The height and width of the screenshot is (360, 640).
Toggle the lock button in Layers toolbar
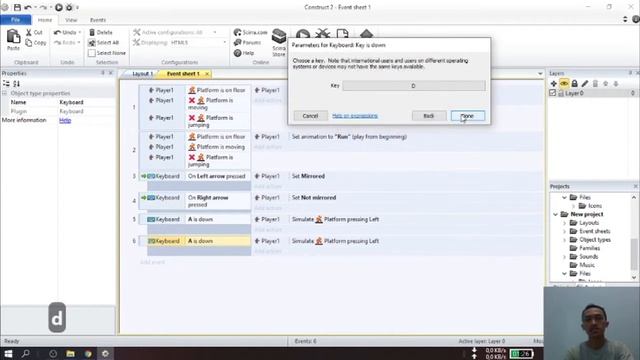point(574,83)
